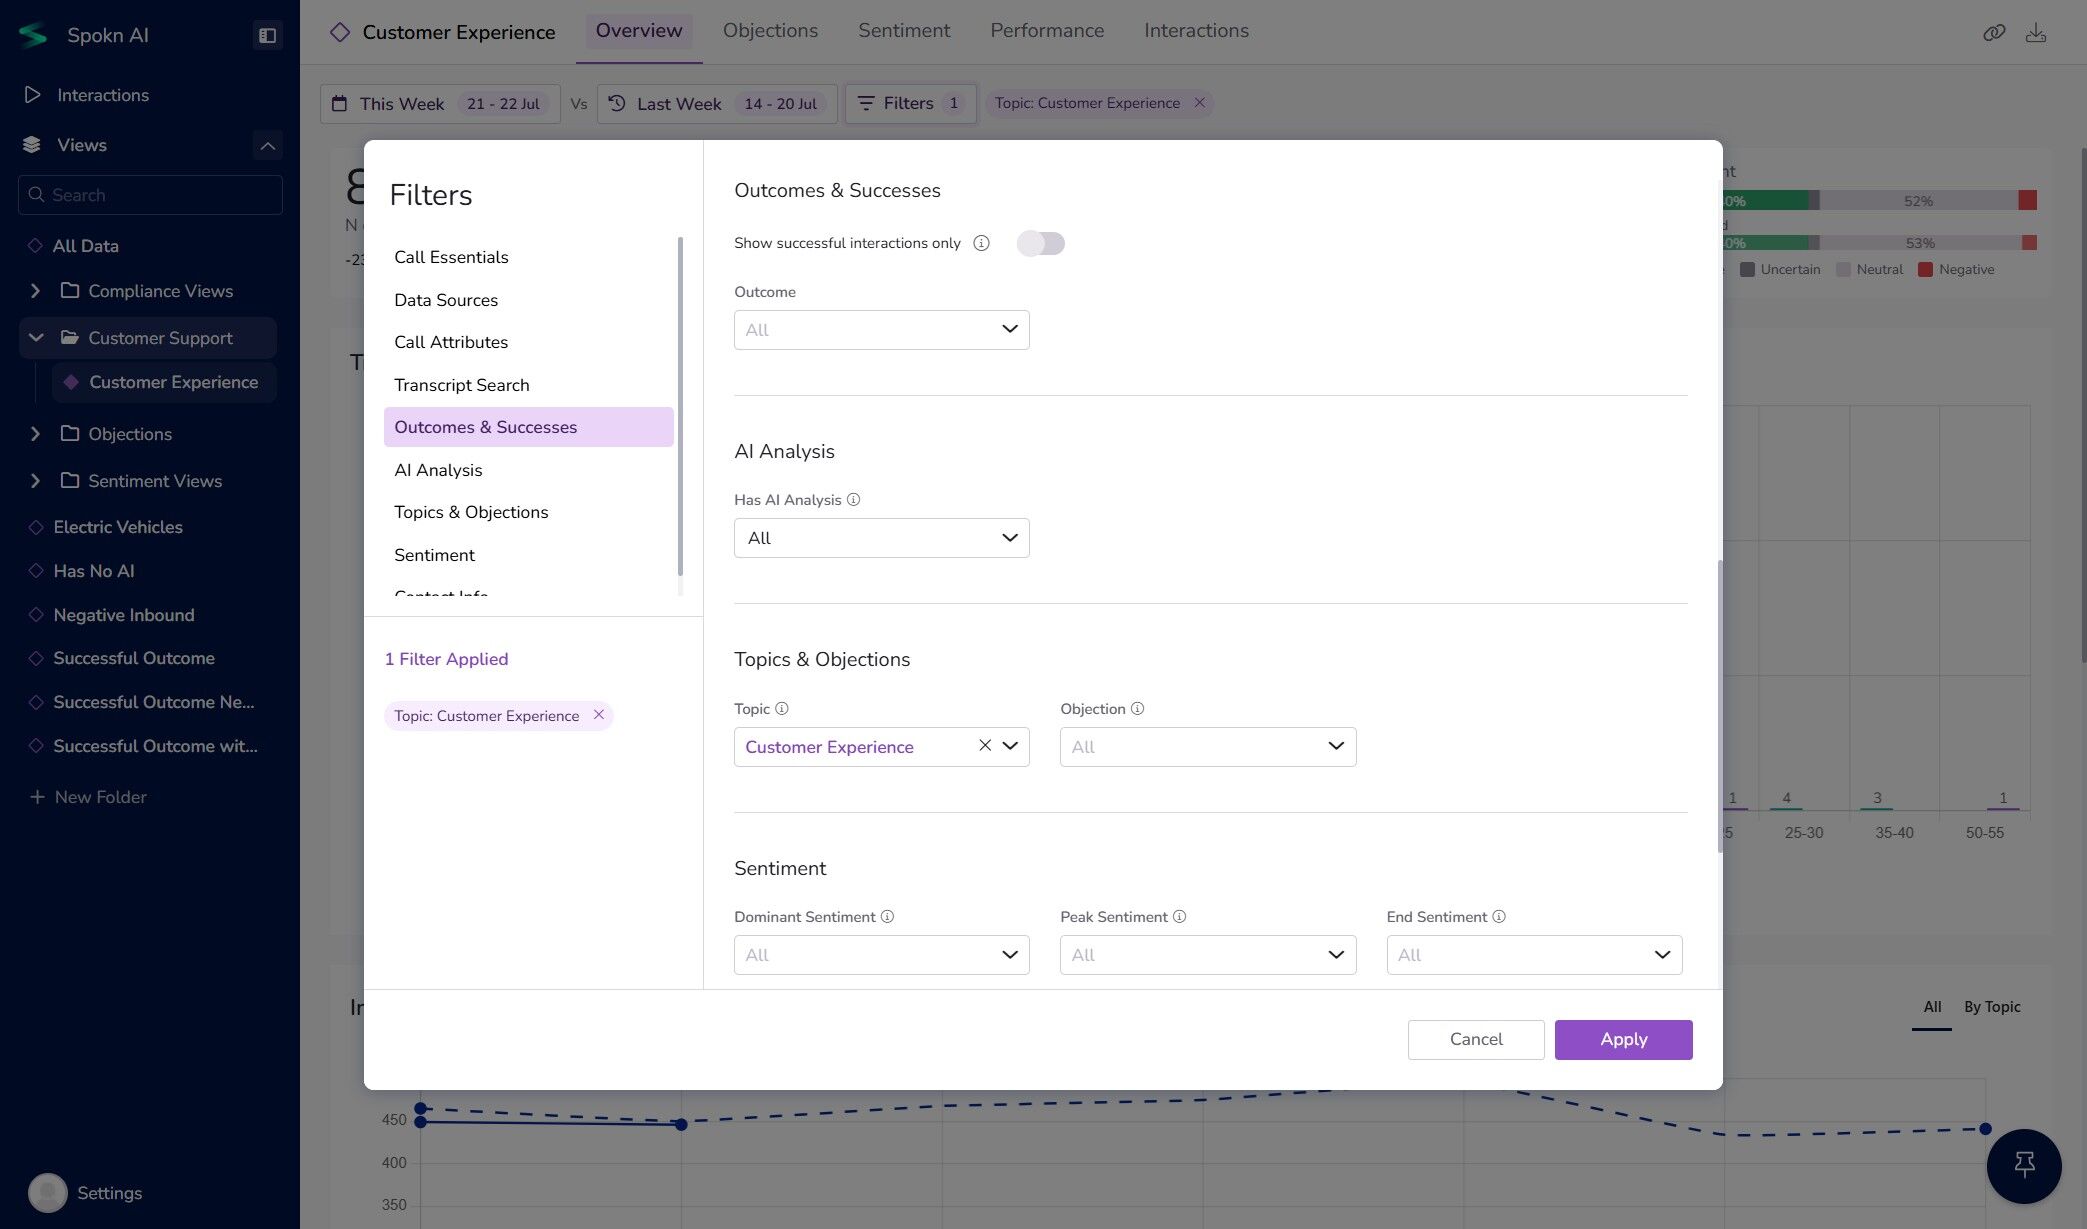
Task: Toggle Show successful interactions only switch
Action: click(1040, 243)
